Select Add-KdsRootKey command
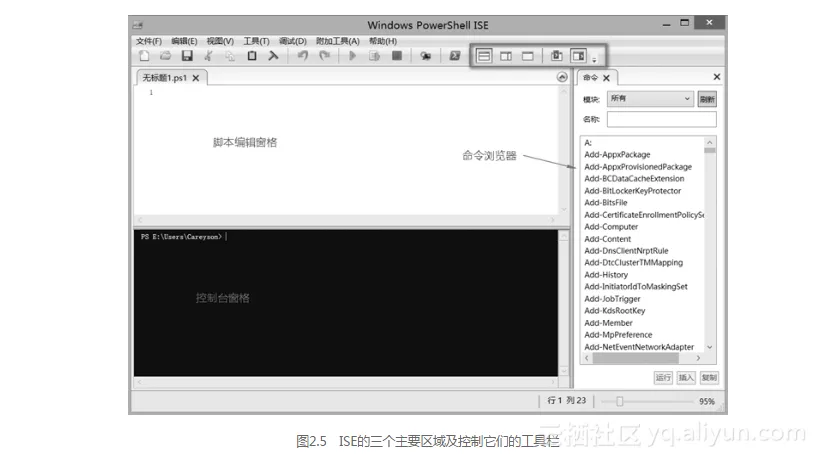This screenshot has height=458, width=817. [x=614, y=311]
